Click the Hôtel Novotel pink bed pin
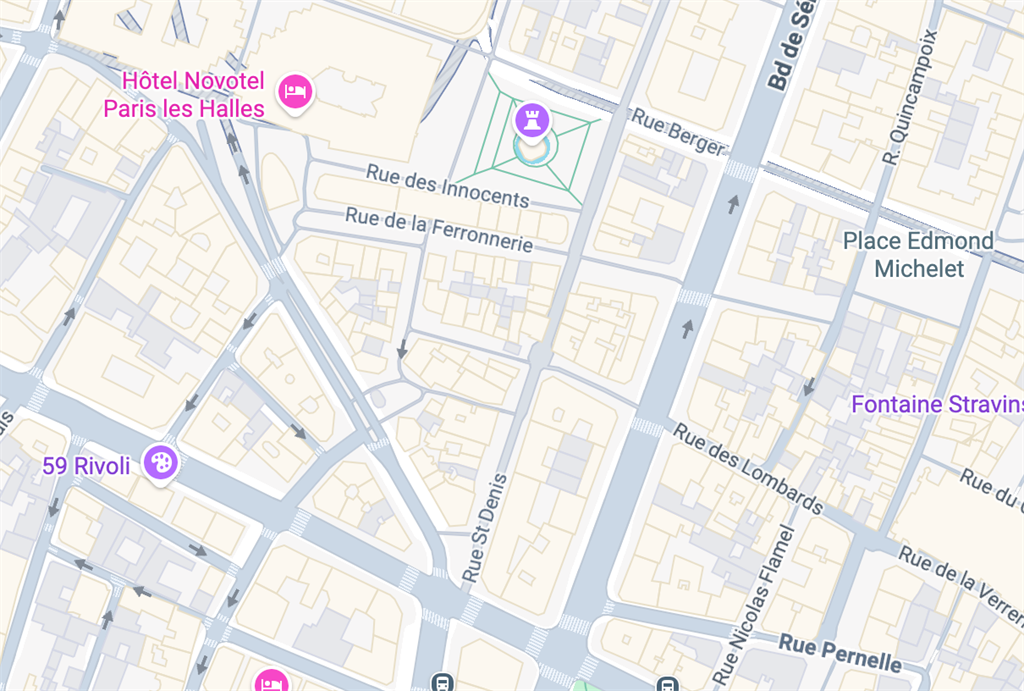The width and height of the screenshot is (1024, 691). [x=295, y=92]
